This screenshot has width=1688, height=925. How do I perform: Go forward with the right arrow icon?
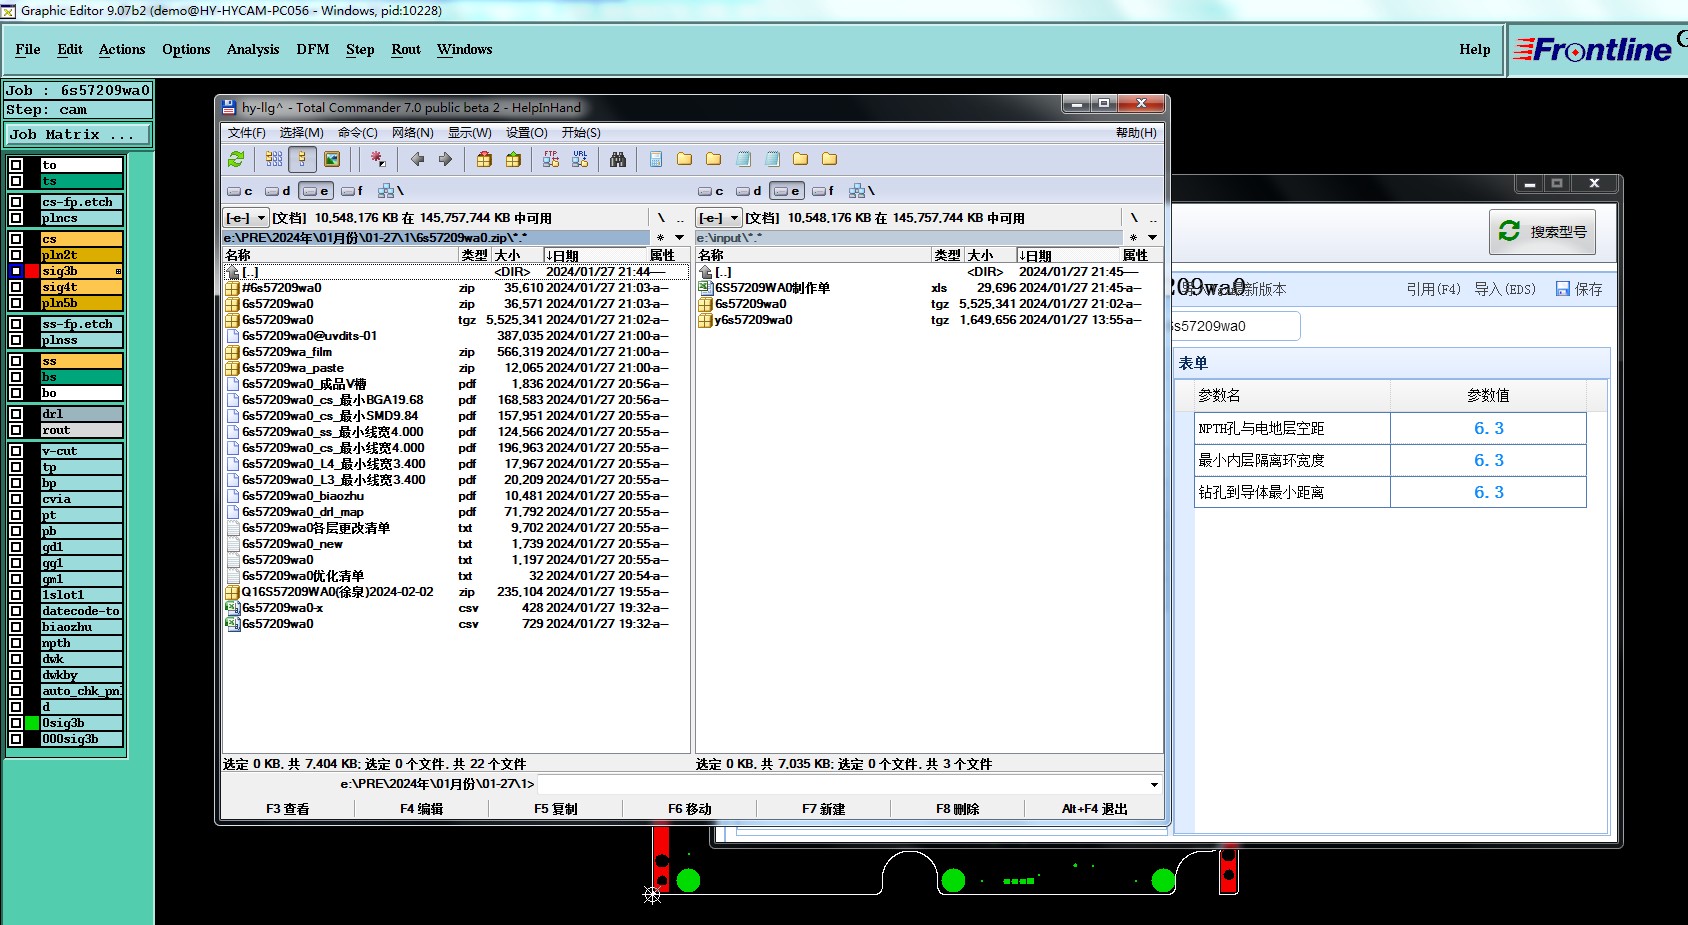(446, 159)
